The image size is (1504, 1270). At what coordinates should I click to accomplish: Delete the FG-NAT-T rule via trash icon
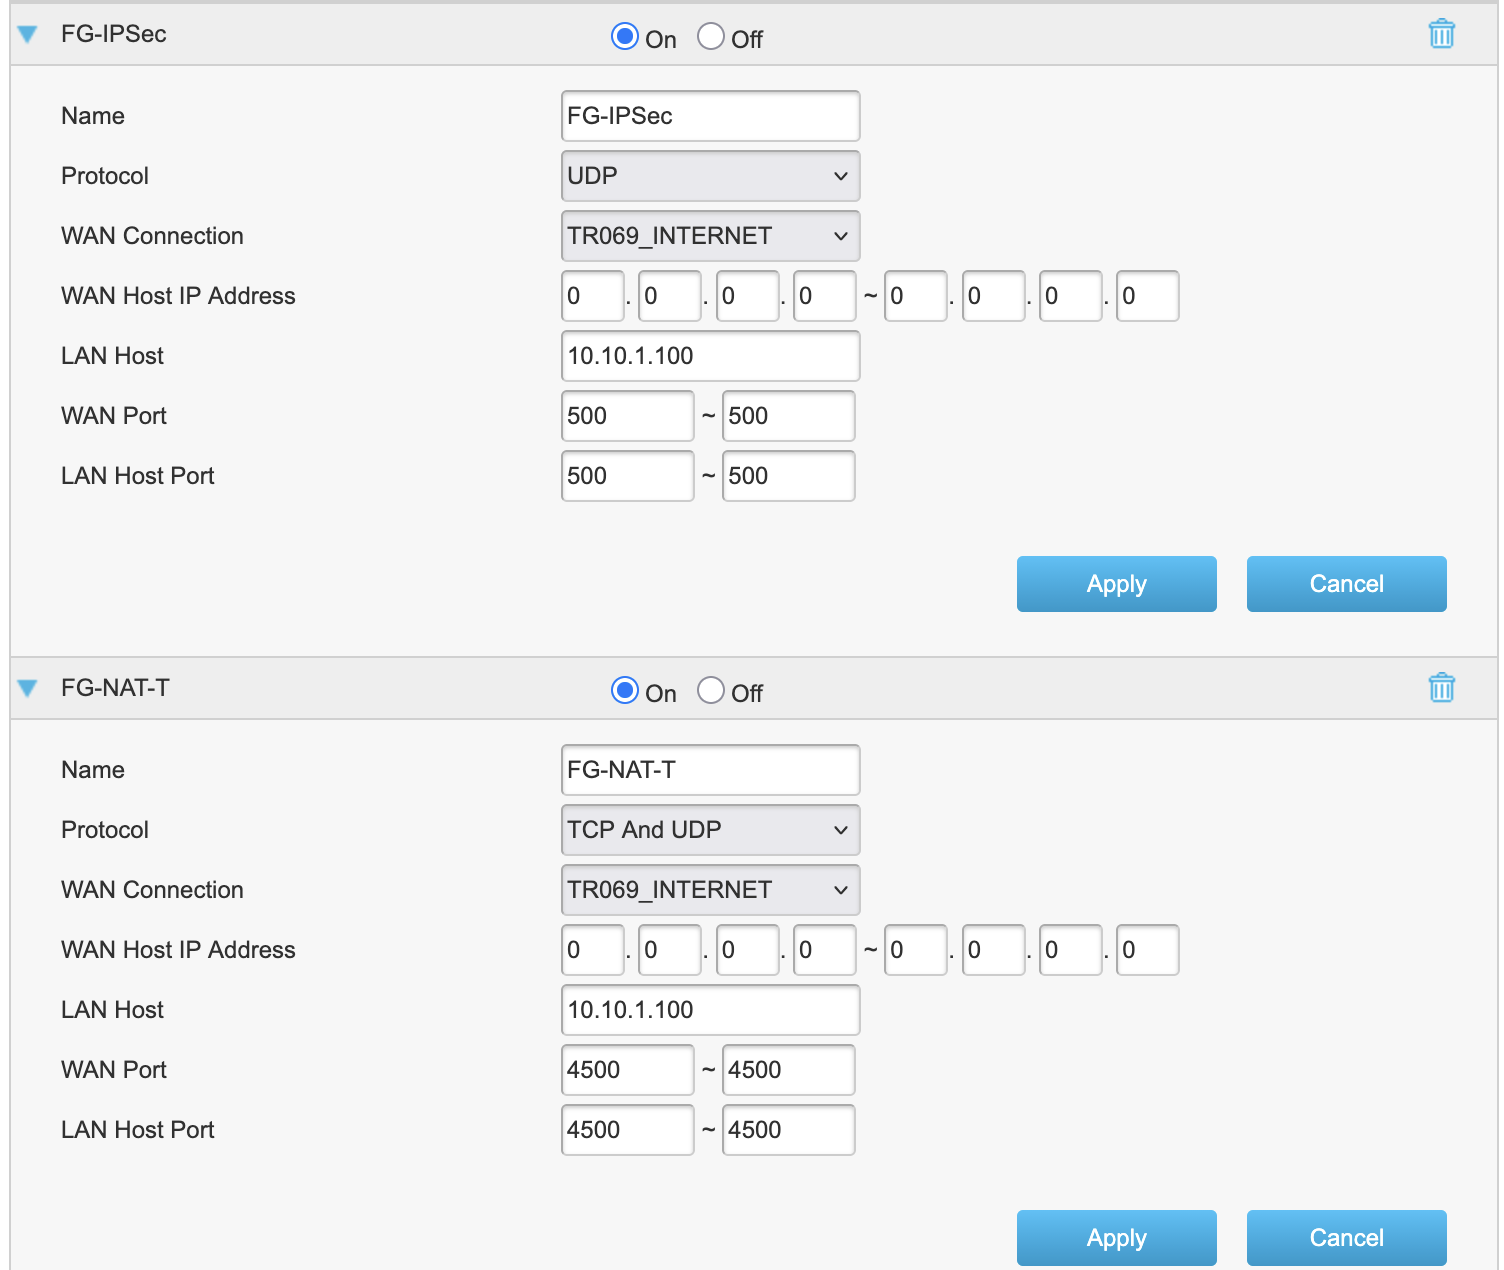click(1441, 688)
